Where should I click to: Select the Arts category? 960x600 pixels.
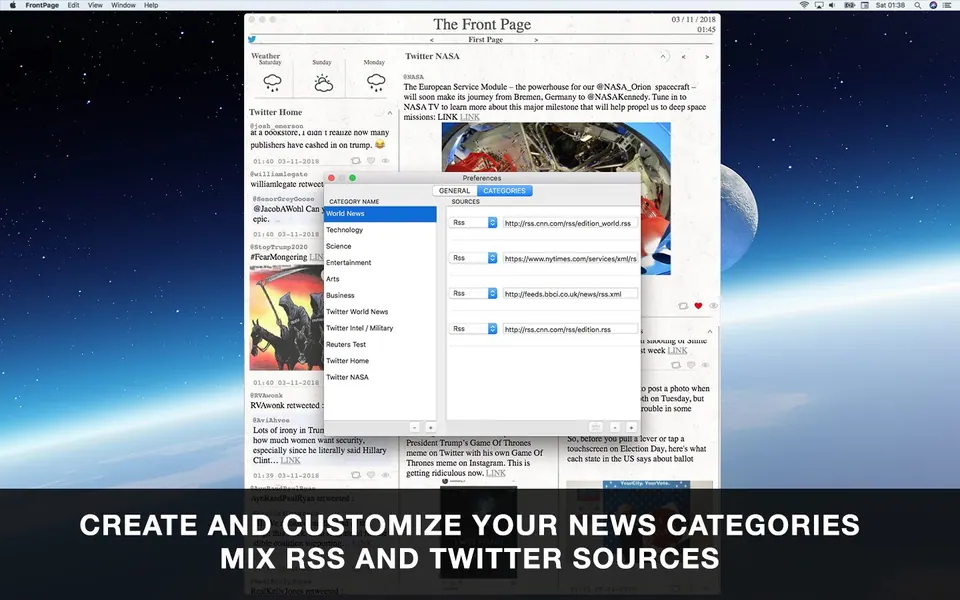(380, 279)
